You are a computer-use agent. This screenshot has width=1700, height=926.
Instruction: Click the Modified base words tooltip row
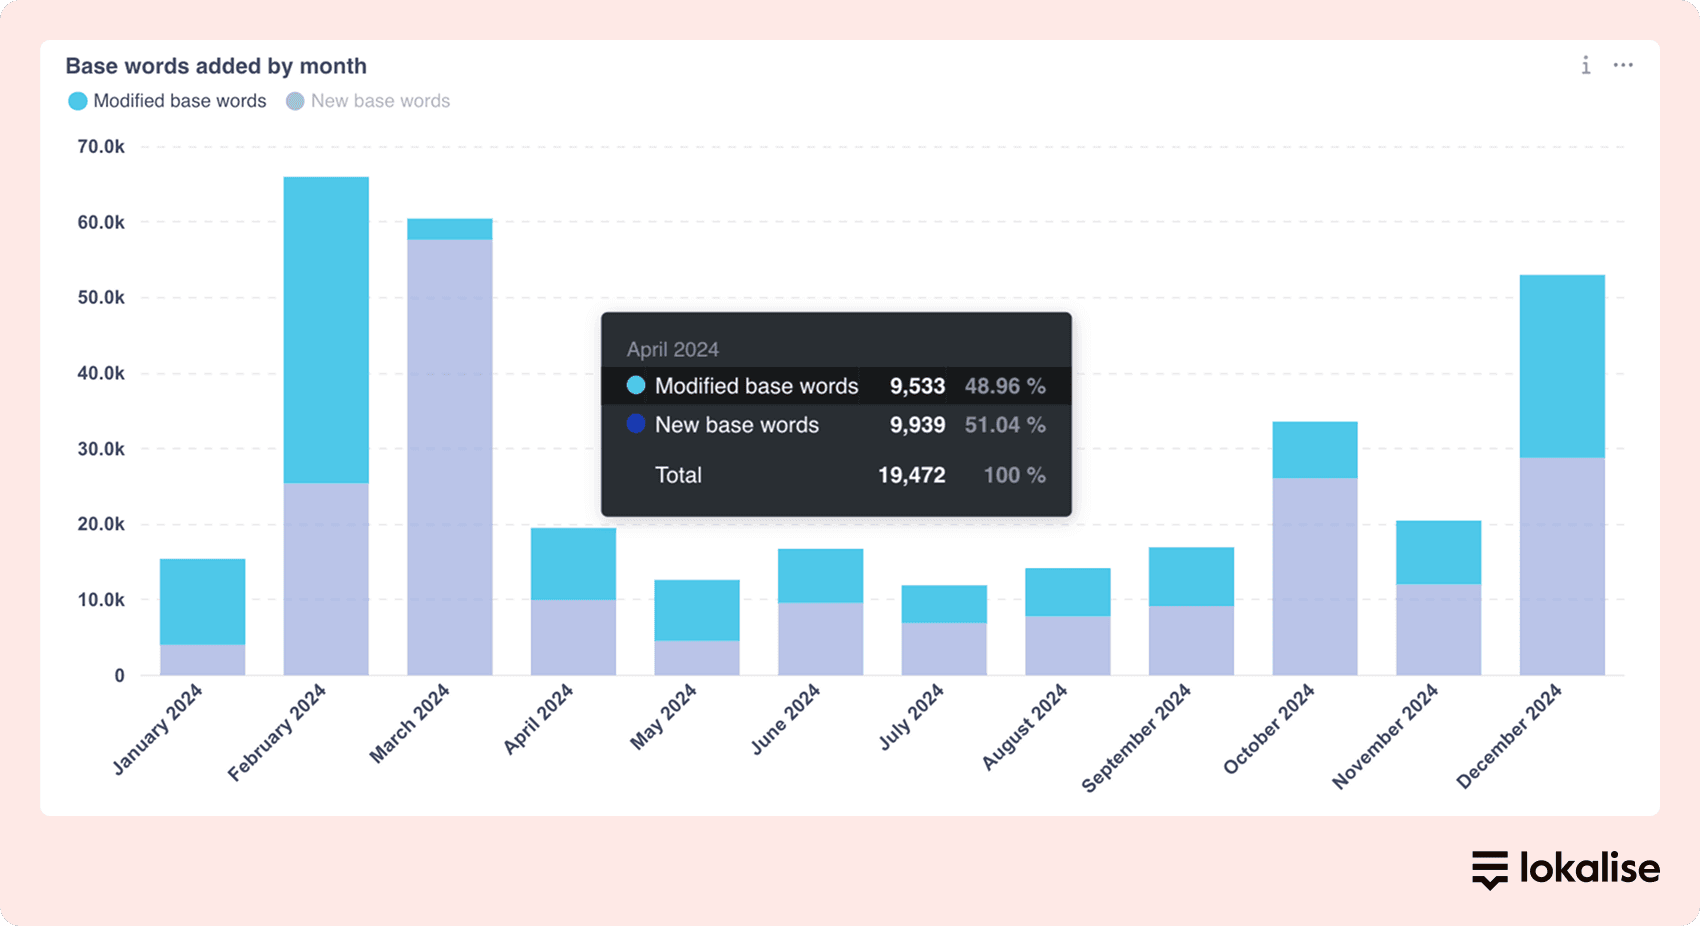point(836,386)
